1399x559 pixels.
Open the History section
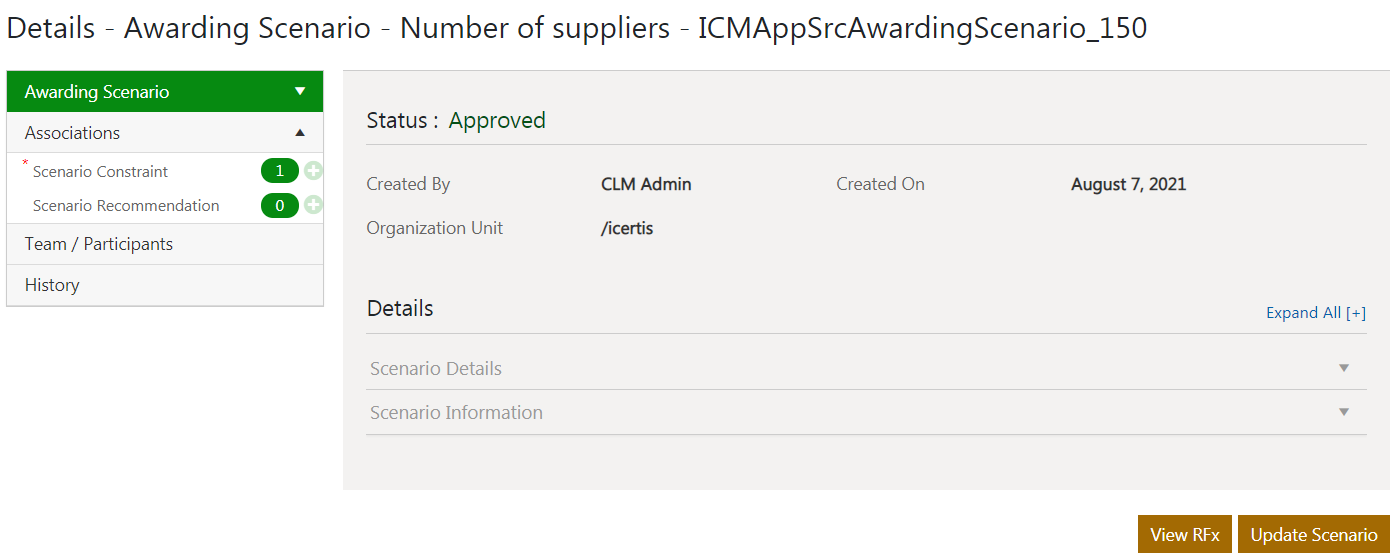[52, 285]
